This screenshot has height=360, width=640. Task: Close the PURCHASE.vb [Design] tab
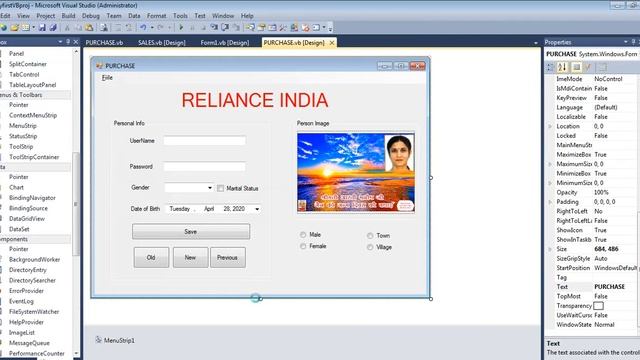coord(332,42)
